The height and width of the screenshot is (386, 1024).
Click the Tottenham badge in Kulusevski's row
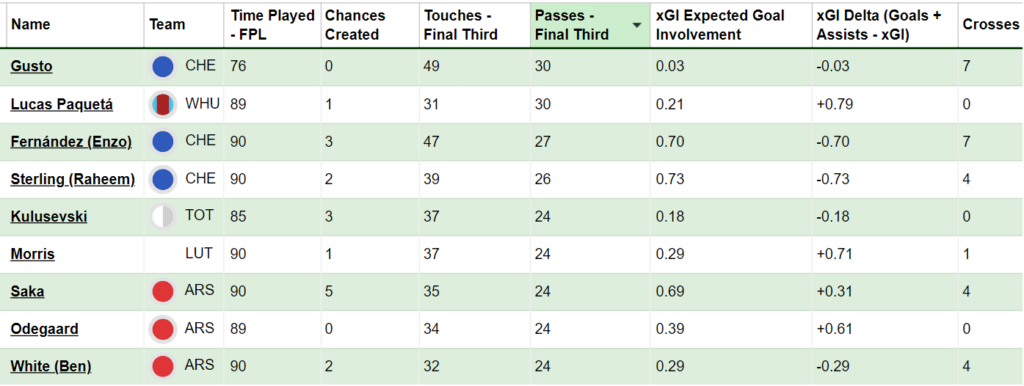(x=163, y=217)
